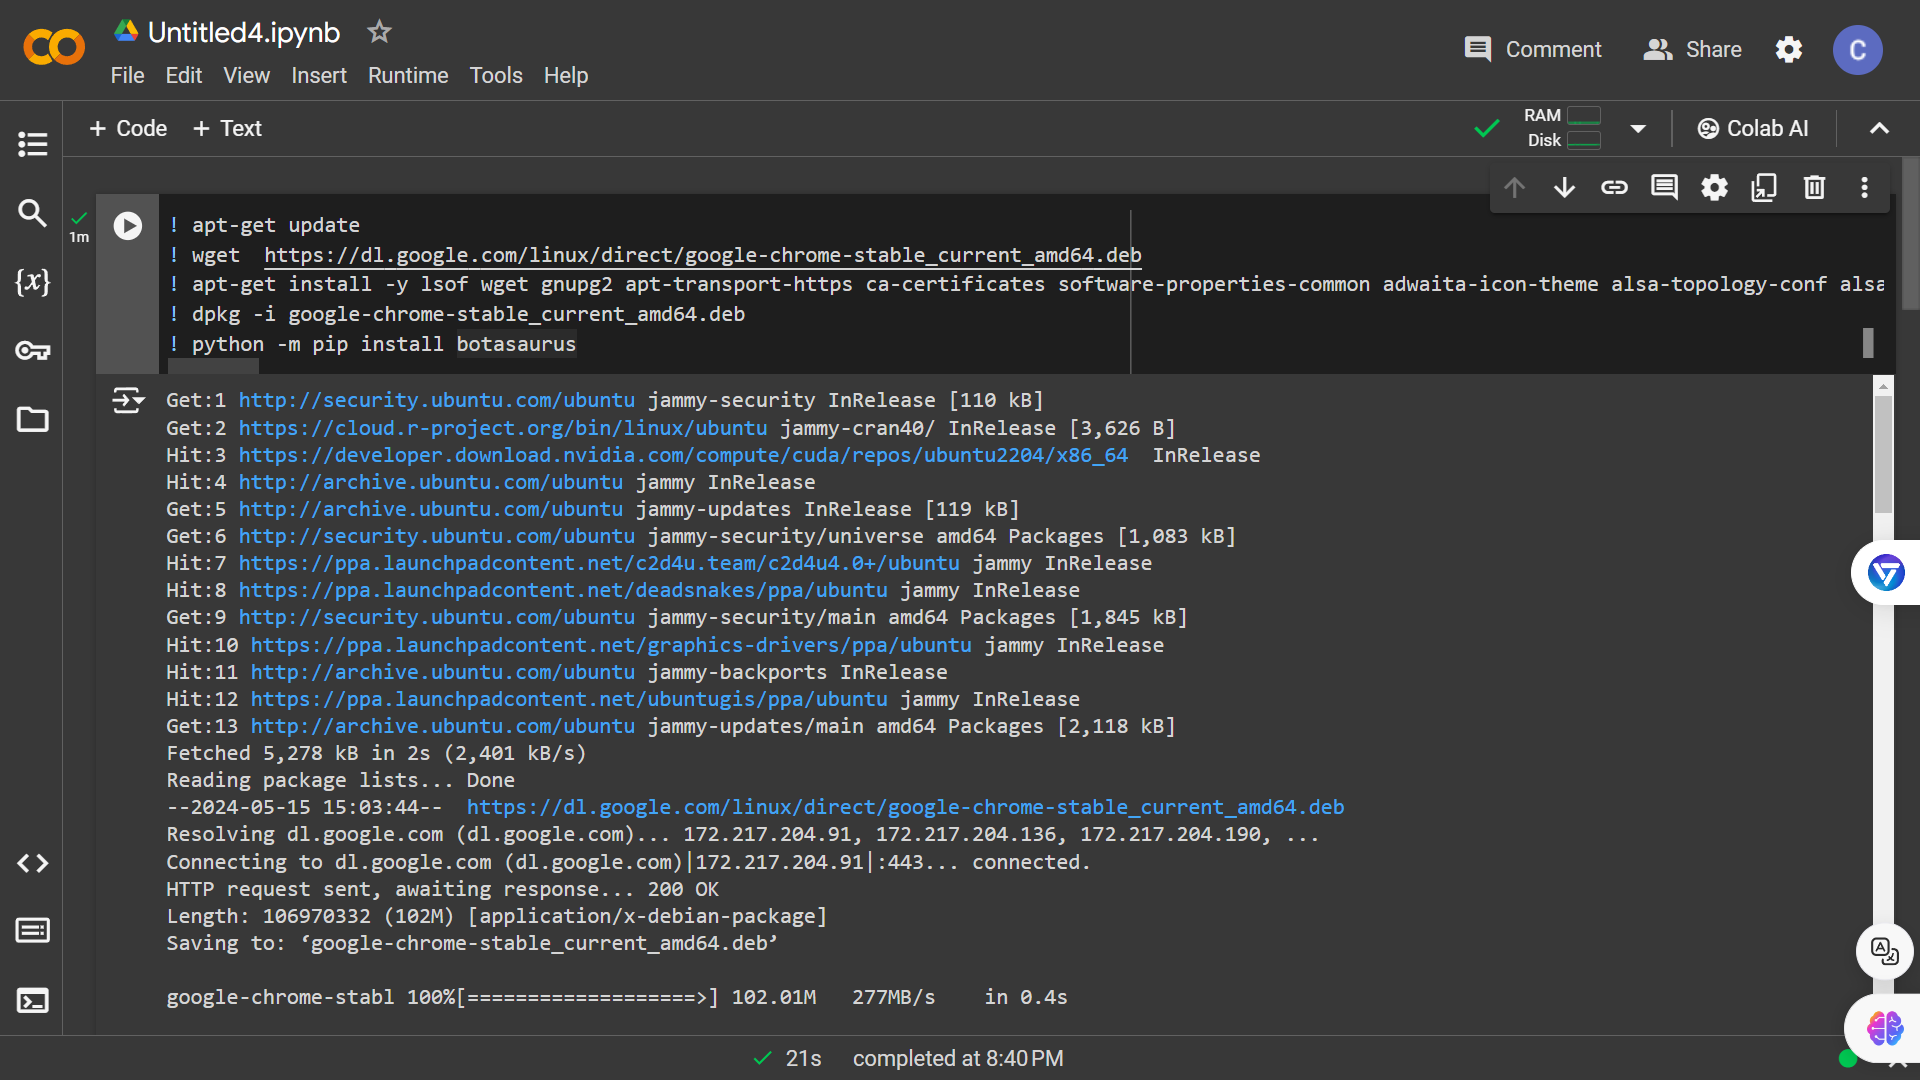
Task: Open the Table of contents panel
Action: (x=32, y=144)
